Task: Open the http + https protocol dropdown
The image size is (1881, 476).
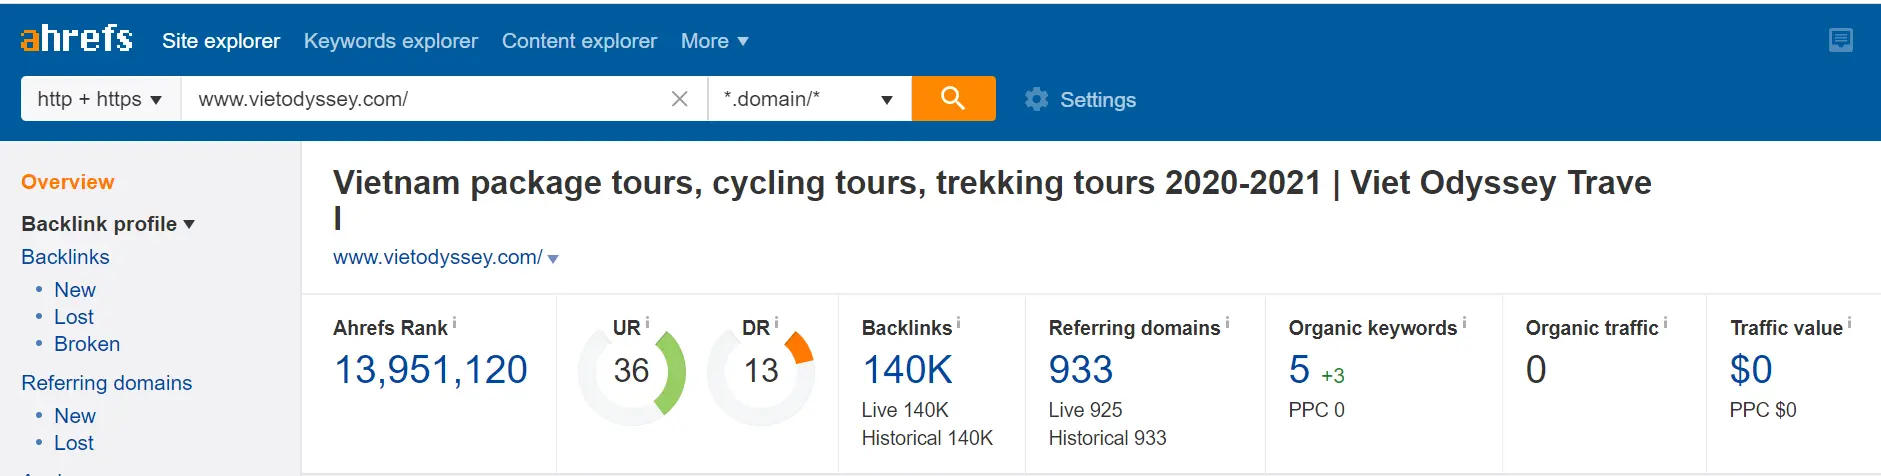Action: 100,99
